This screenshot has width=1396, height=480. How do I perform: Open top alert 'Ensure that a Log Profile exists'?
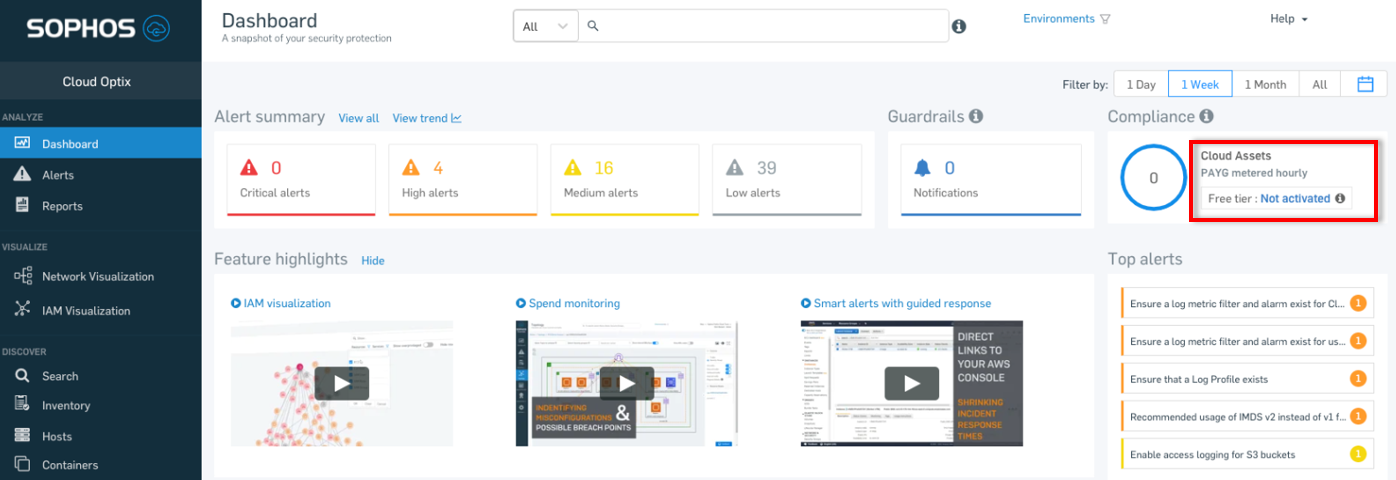coord(1247,379)
